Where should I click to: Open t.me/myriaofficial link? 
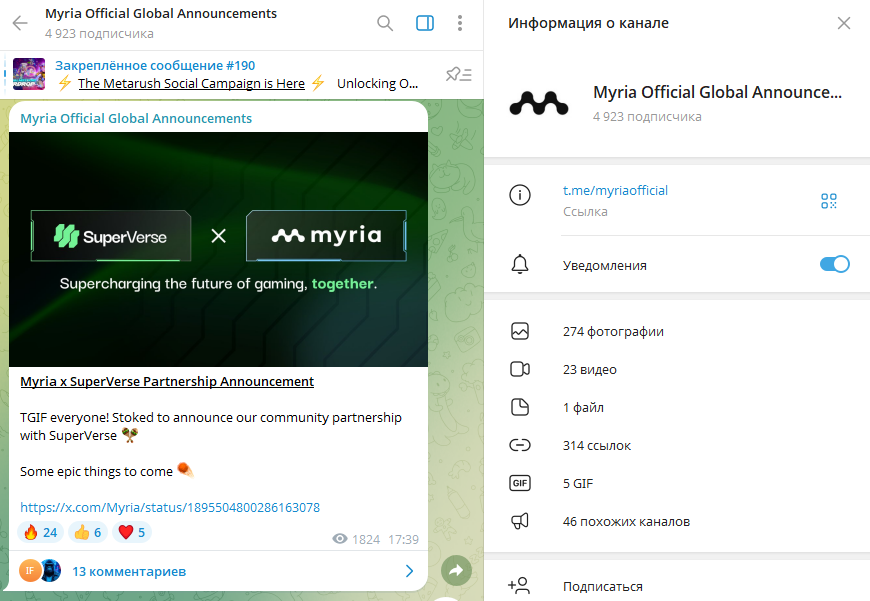pyautogui.click(x=615, y=190)
